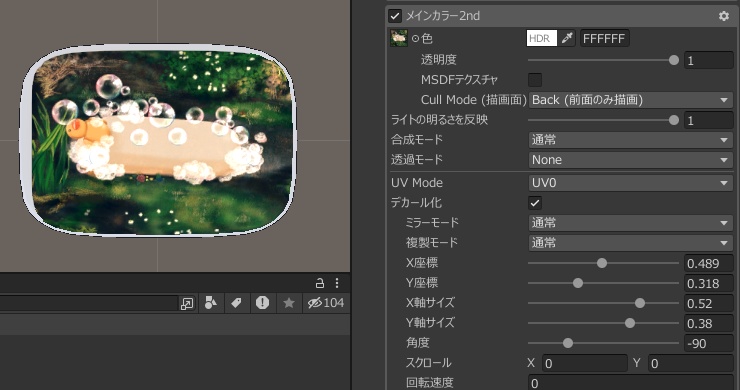Viewport: 740px width, 390px height.
Task: Open the search-by-type filter icon
Action: tap(210, 303)
